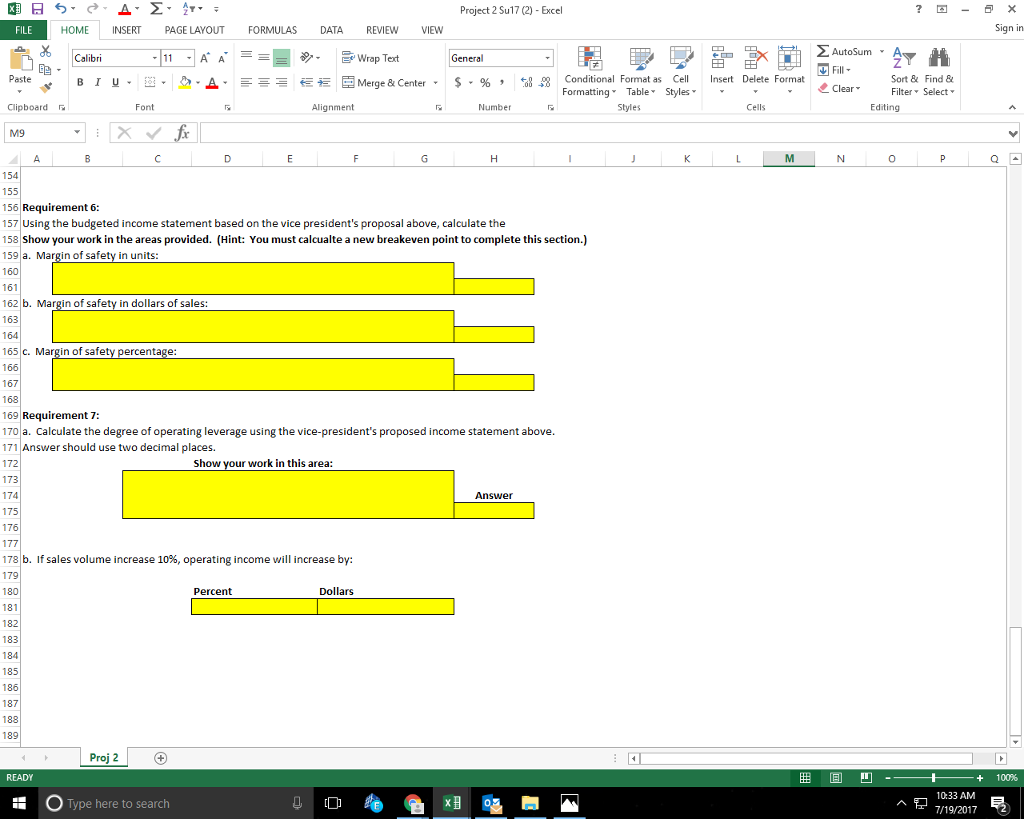1024x819 pixels.
Task: Open the General number format dropdown
Action: pyautogui.click(x=547, y=58)
